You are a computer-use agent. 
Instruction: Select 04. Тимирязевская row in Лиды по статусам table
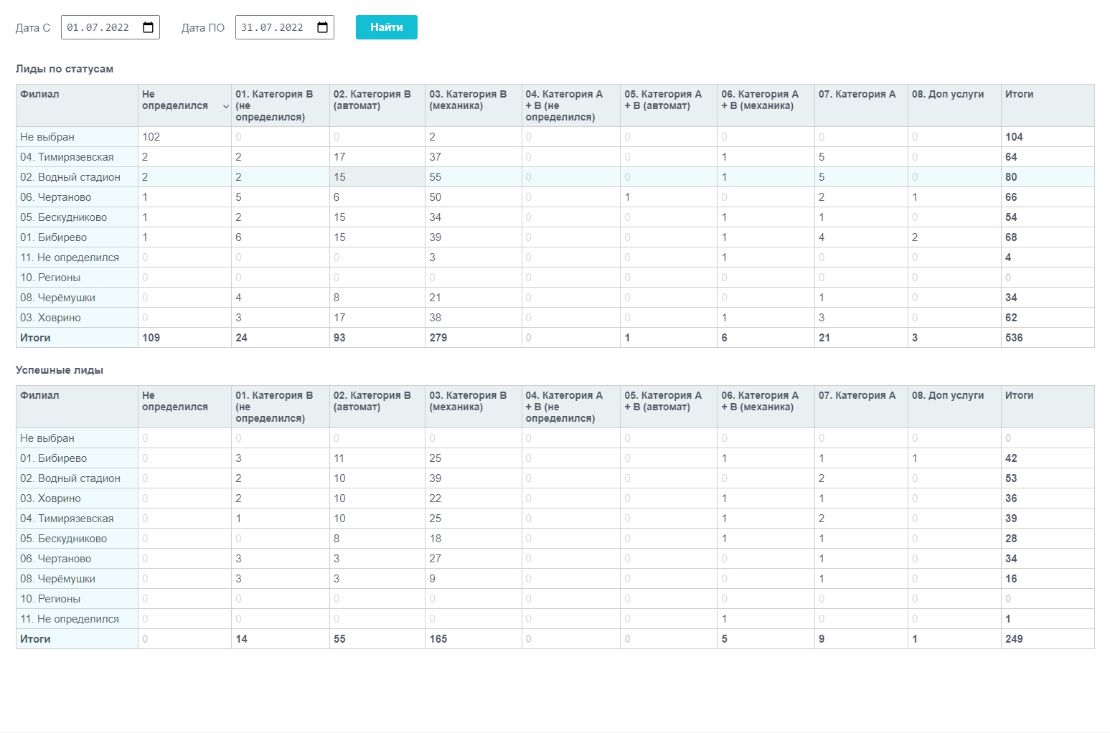[x=66, y=157]
